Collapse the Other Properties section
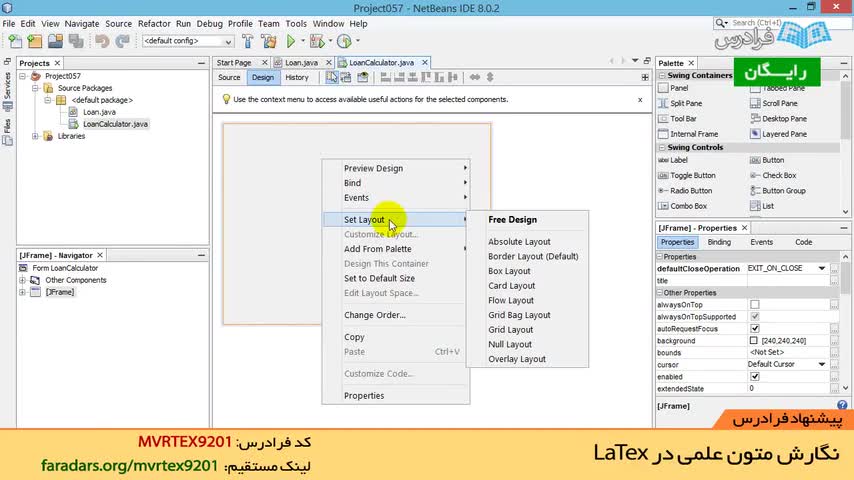Screen dimensions: 854x480 point(660,293)
